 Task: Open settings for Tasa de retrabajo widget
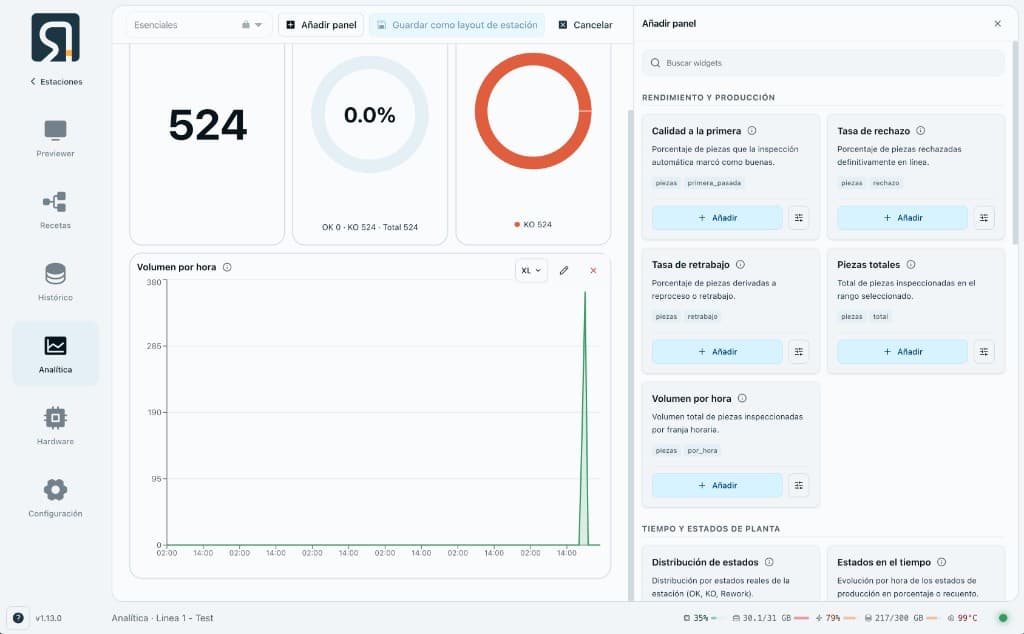[x=799, y=351]
